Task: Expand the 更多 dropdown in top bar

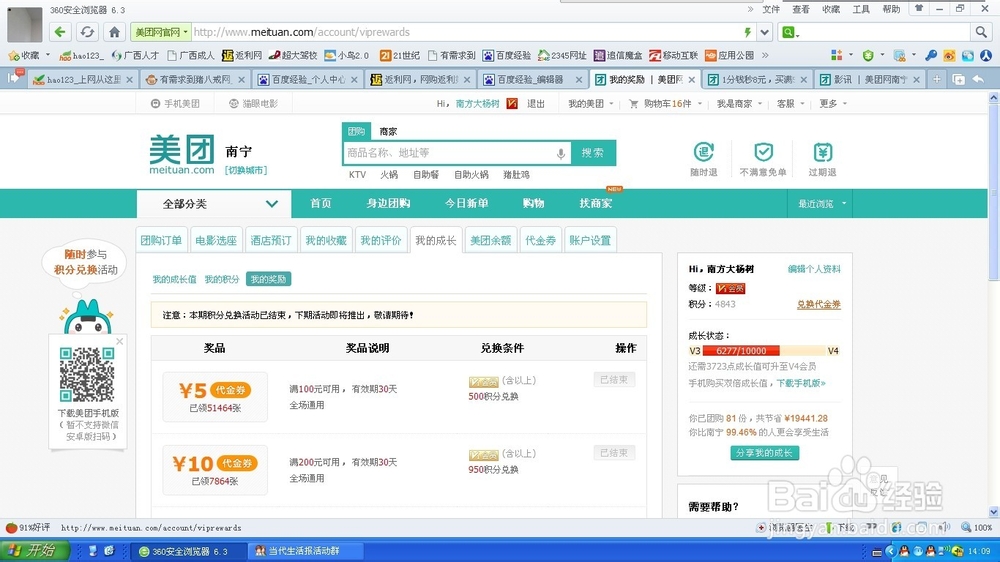Action: [x=833, y=103]
